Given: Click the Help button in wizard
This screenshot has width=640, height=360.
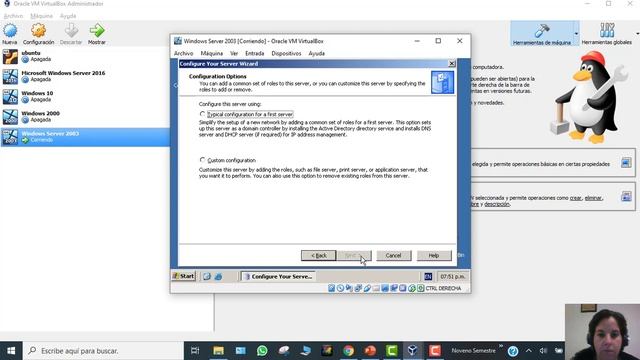Looking at the screenshot, I should tap(434, 256).
